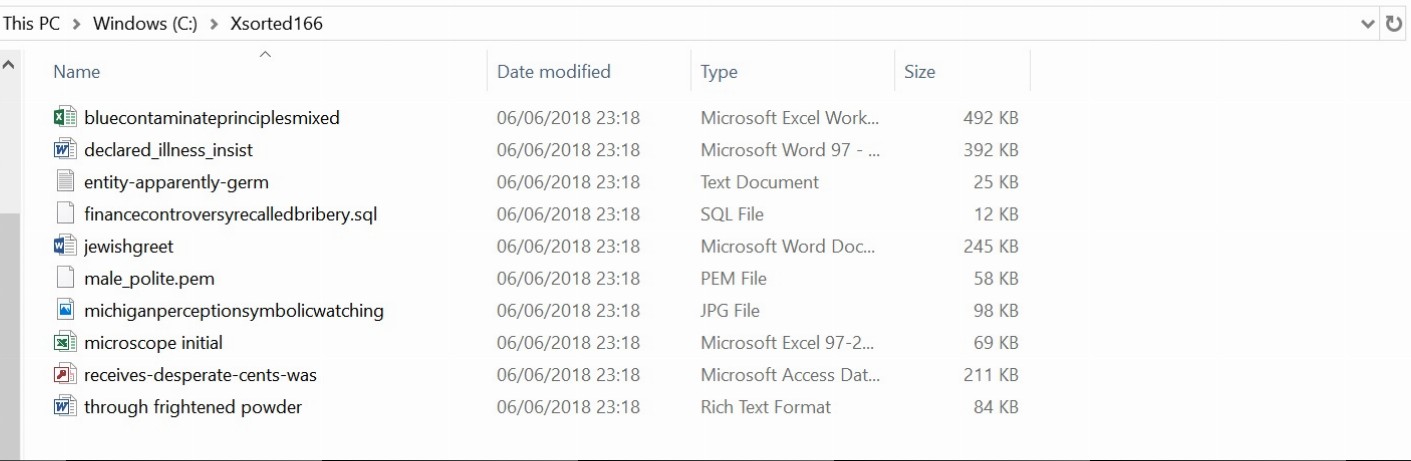
Task: Refresh the folder view
Action: tap(1395, 24)
